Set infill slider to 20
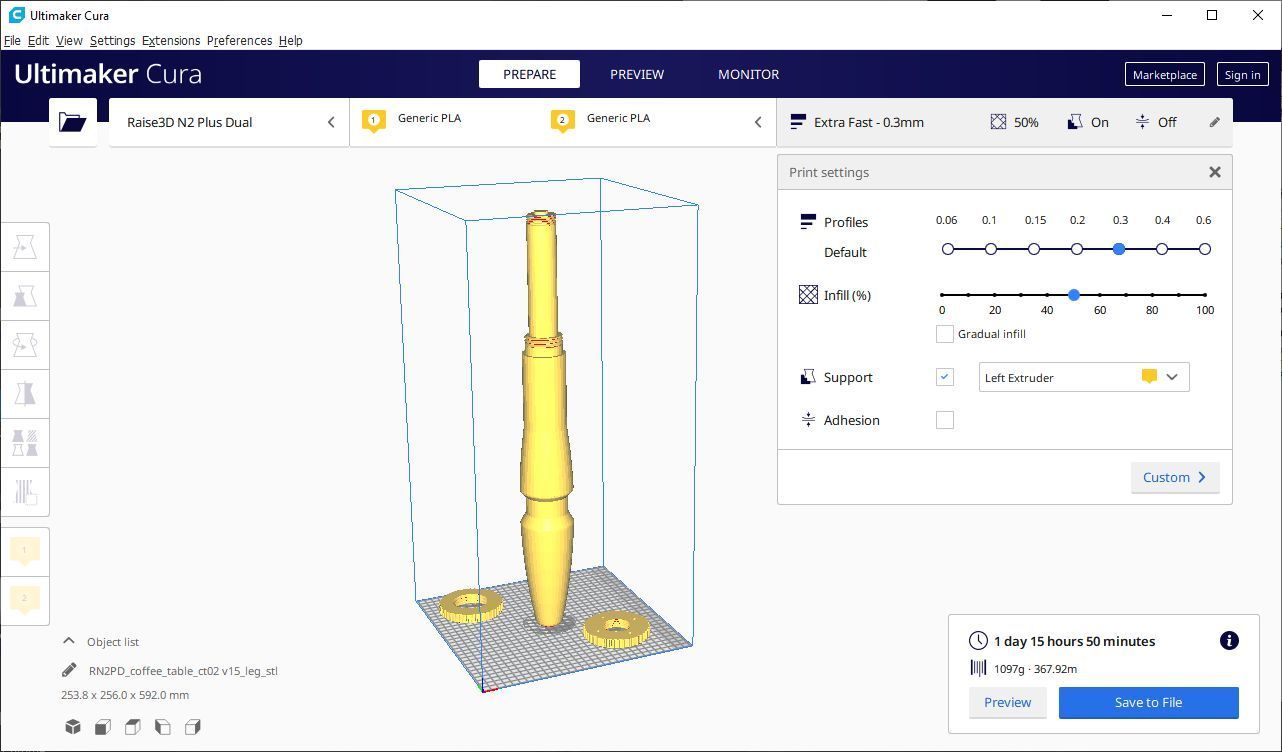Viewport: 1282px width, 752px height. 995,295
